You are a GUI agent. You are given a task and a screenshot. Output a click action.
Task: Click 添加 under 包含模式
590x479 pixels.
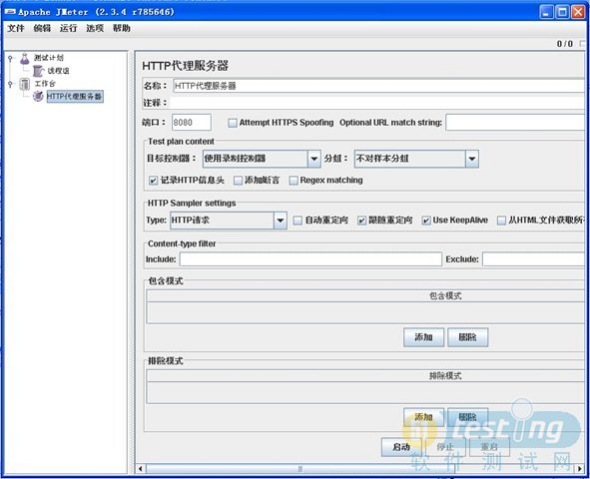(x=424, y=337)
